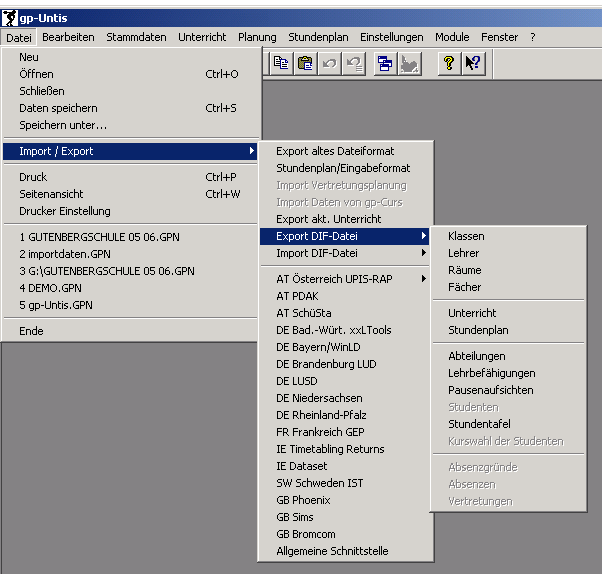This screenshot has width=602, height=574.
Task: Select Pausenaufsichten export entry
Action: tap(490, 390)
